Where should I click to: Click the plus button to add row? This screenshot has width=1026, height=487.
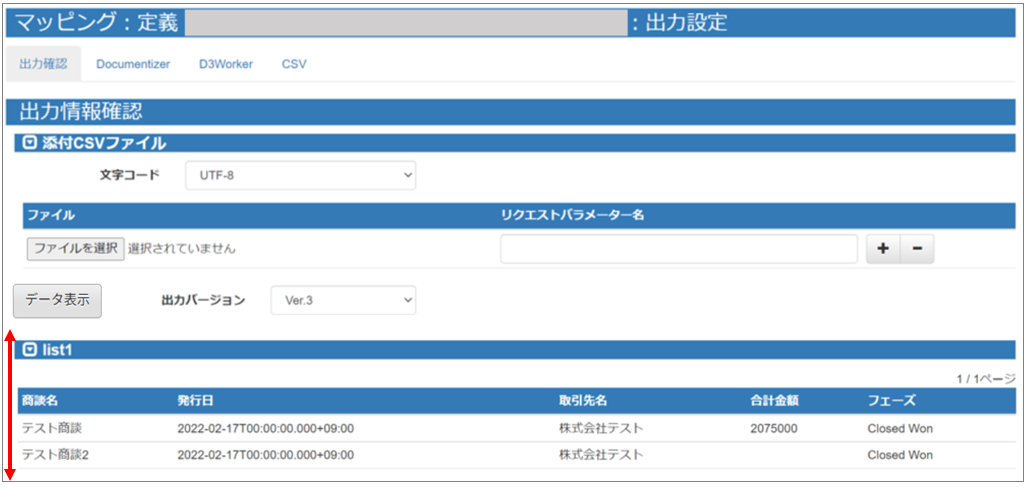coord(883,250)
